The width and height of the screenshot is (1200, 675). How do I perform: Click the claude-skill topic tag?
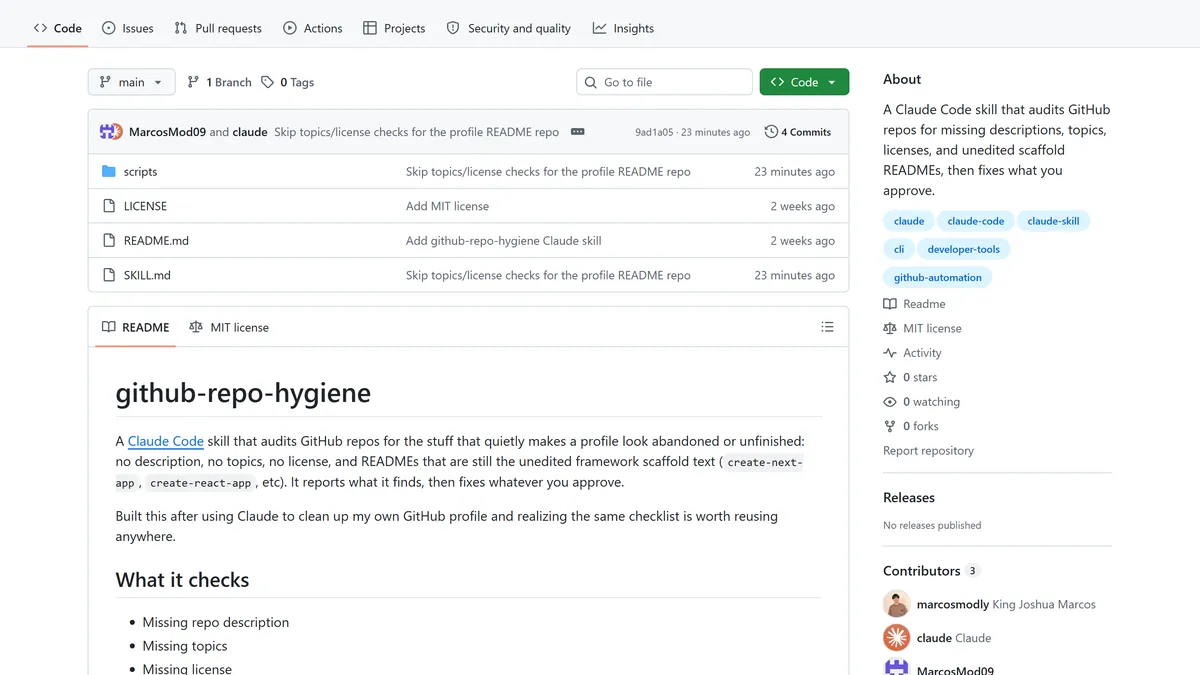1053,221
